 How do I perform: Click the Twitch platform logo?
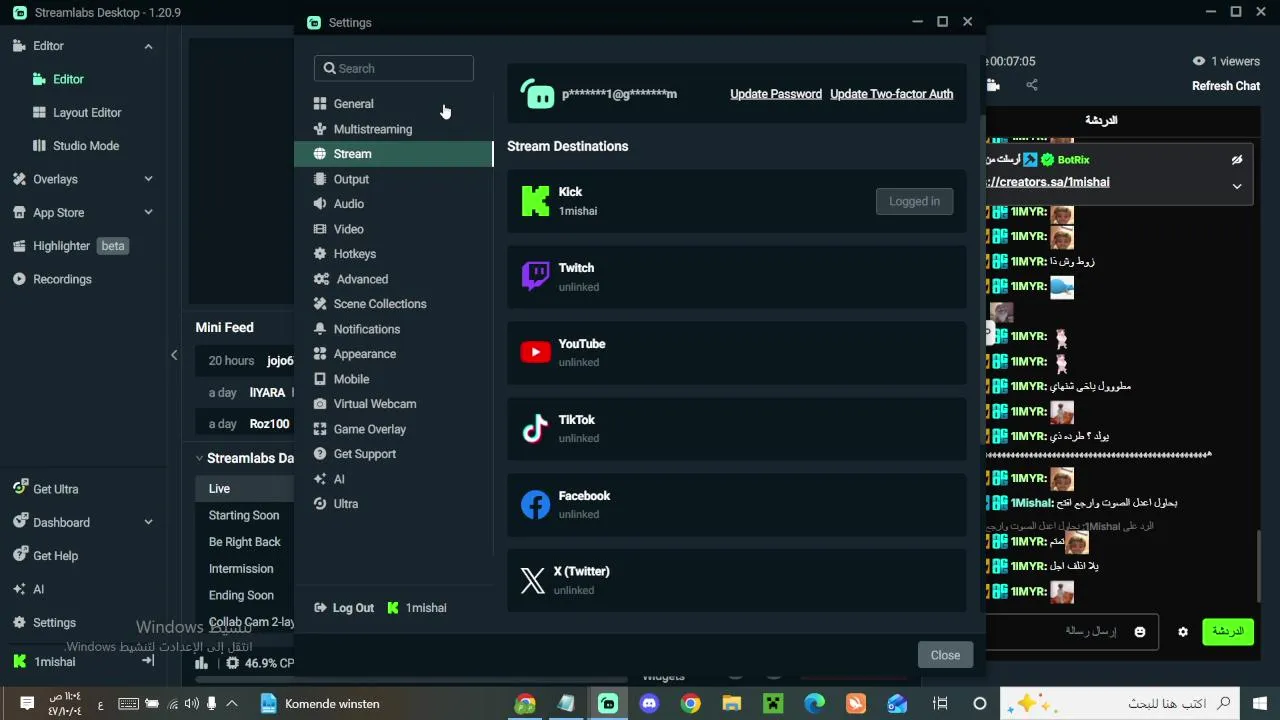click(535, 276)
